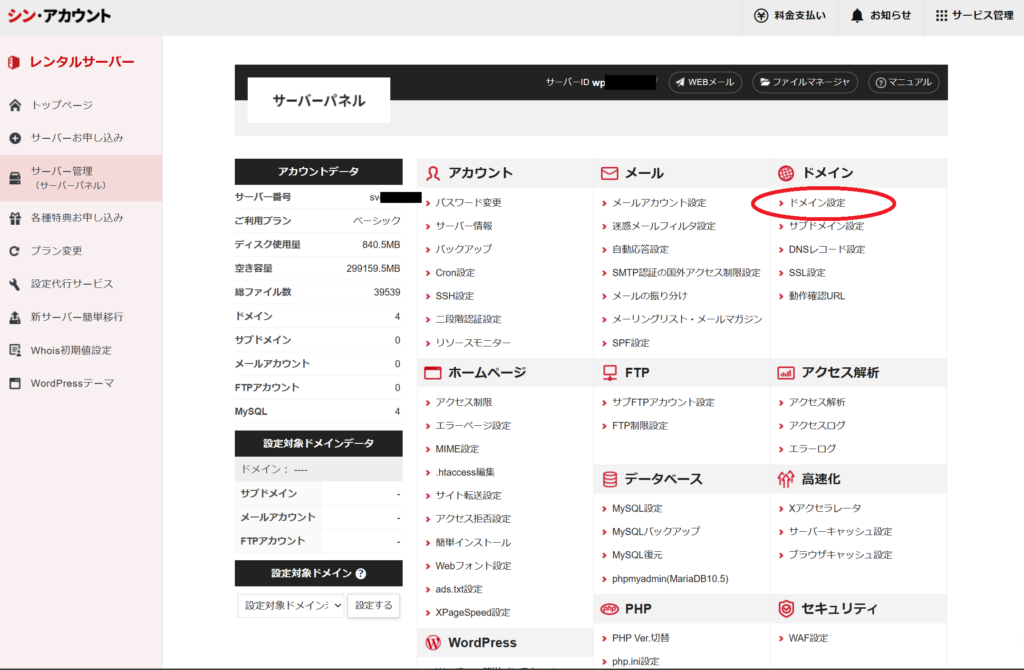
Task: Open お知らせ notifications bell
Action: coord(857,16)
